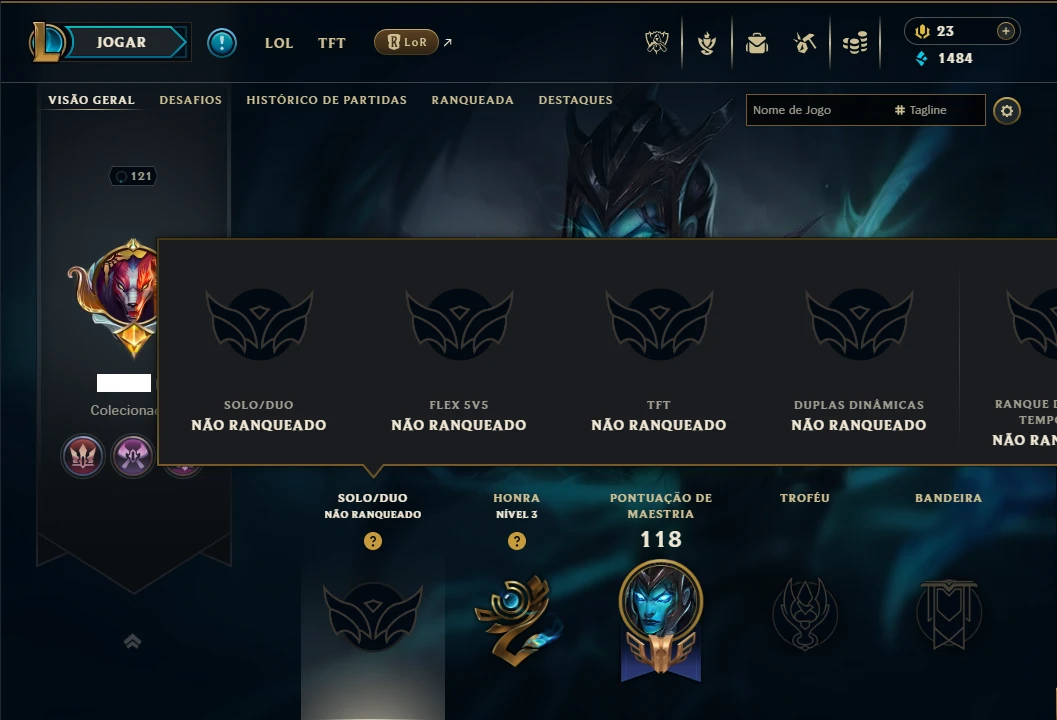Open HISTÓRICO DE PARTIDAS tab
Screen dimensions: 1057x720
[x=326, y=100]
